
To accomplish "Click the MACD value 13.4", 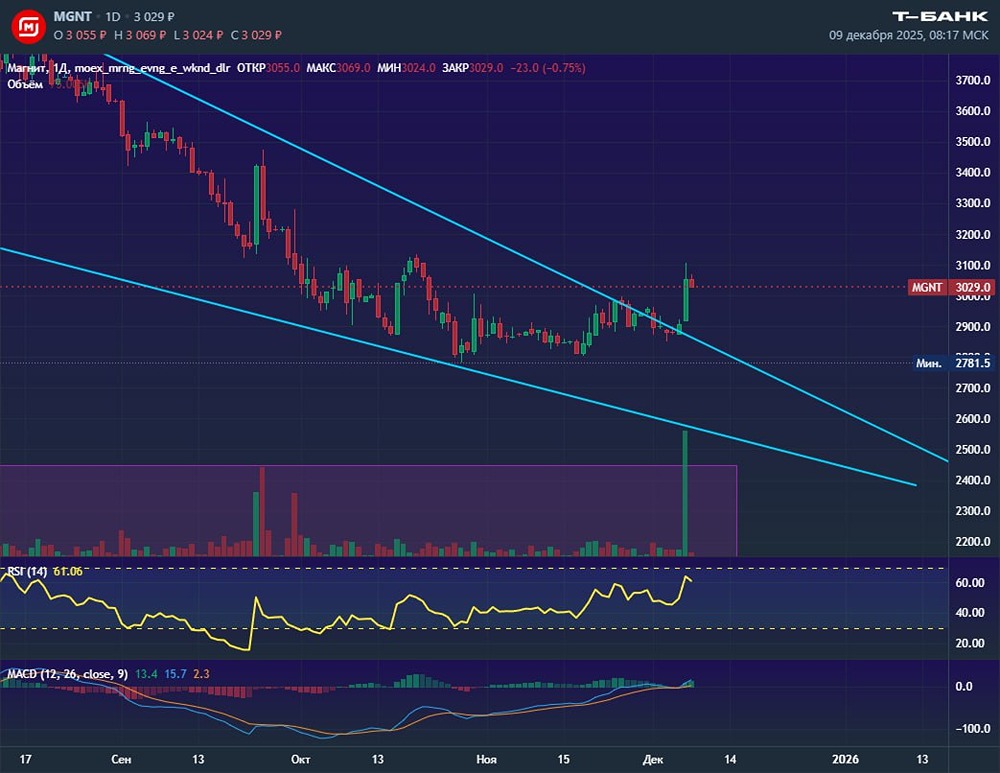I will coord(147,674).
